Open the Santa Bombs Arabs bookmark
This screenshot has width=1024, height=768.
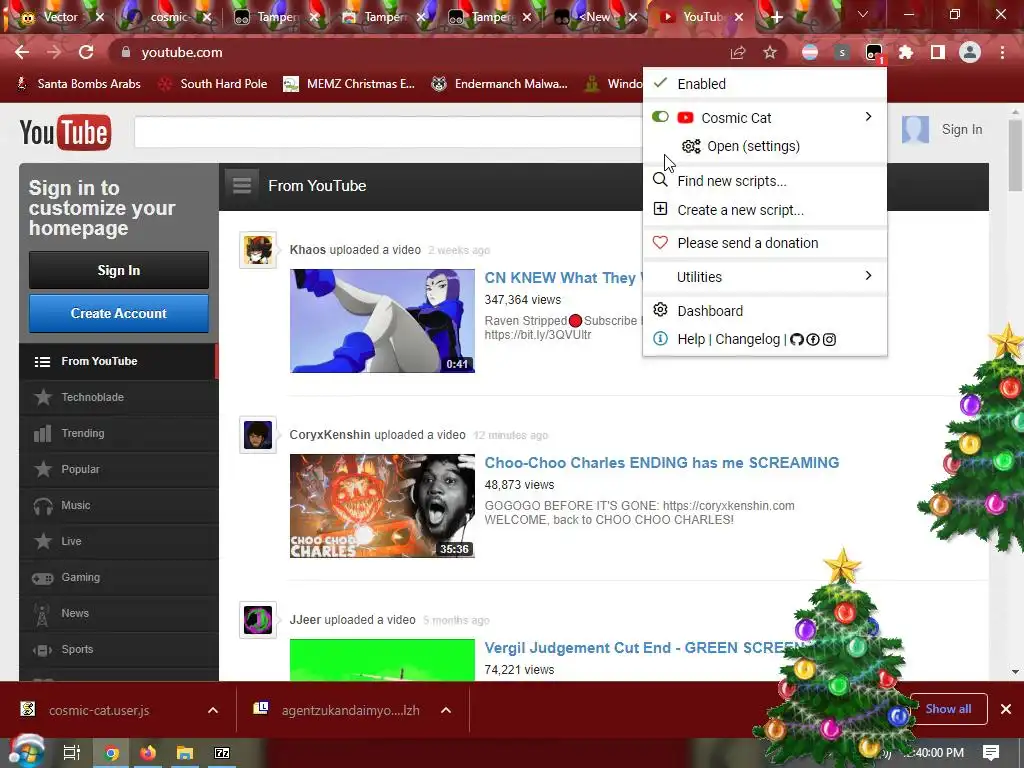(x=78, y=84)
